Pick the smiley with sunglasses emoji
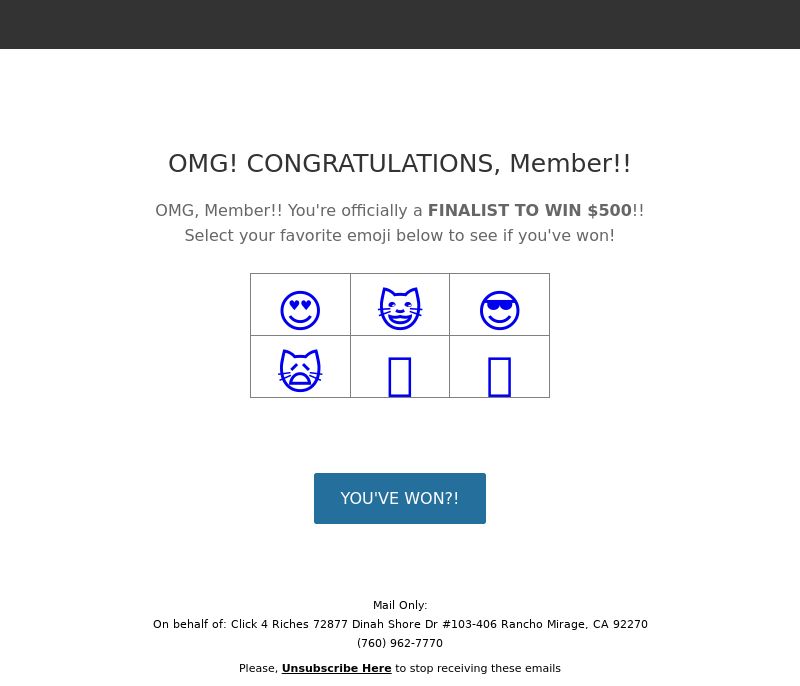Screen dimensions: 800x686 point(499,310)
